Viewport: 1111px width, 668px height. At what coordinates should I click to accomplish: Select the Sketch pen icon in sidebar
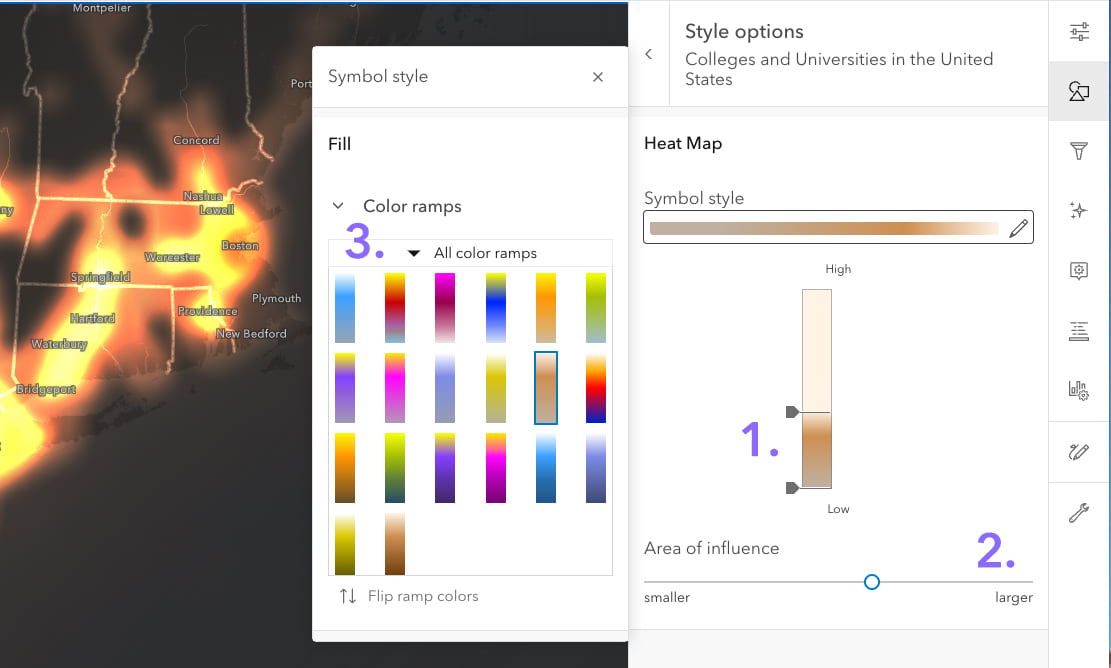[1079, 452]
